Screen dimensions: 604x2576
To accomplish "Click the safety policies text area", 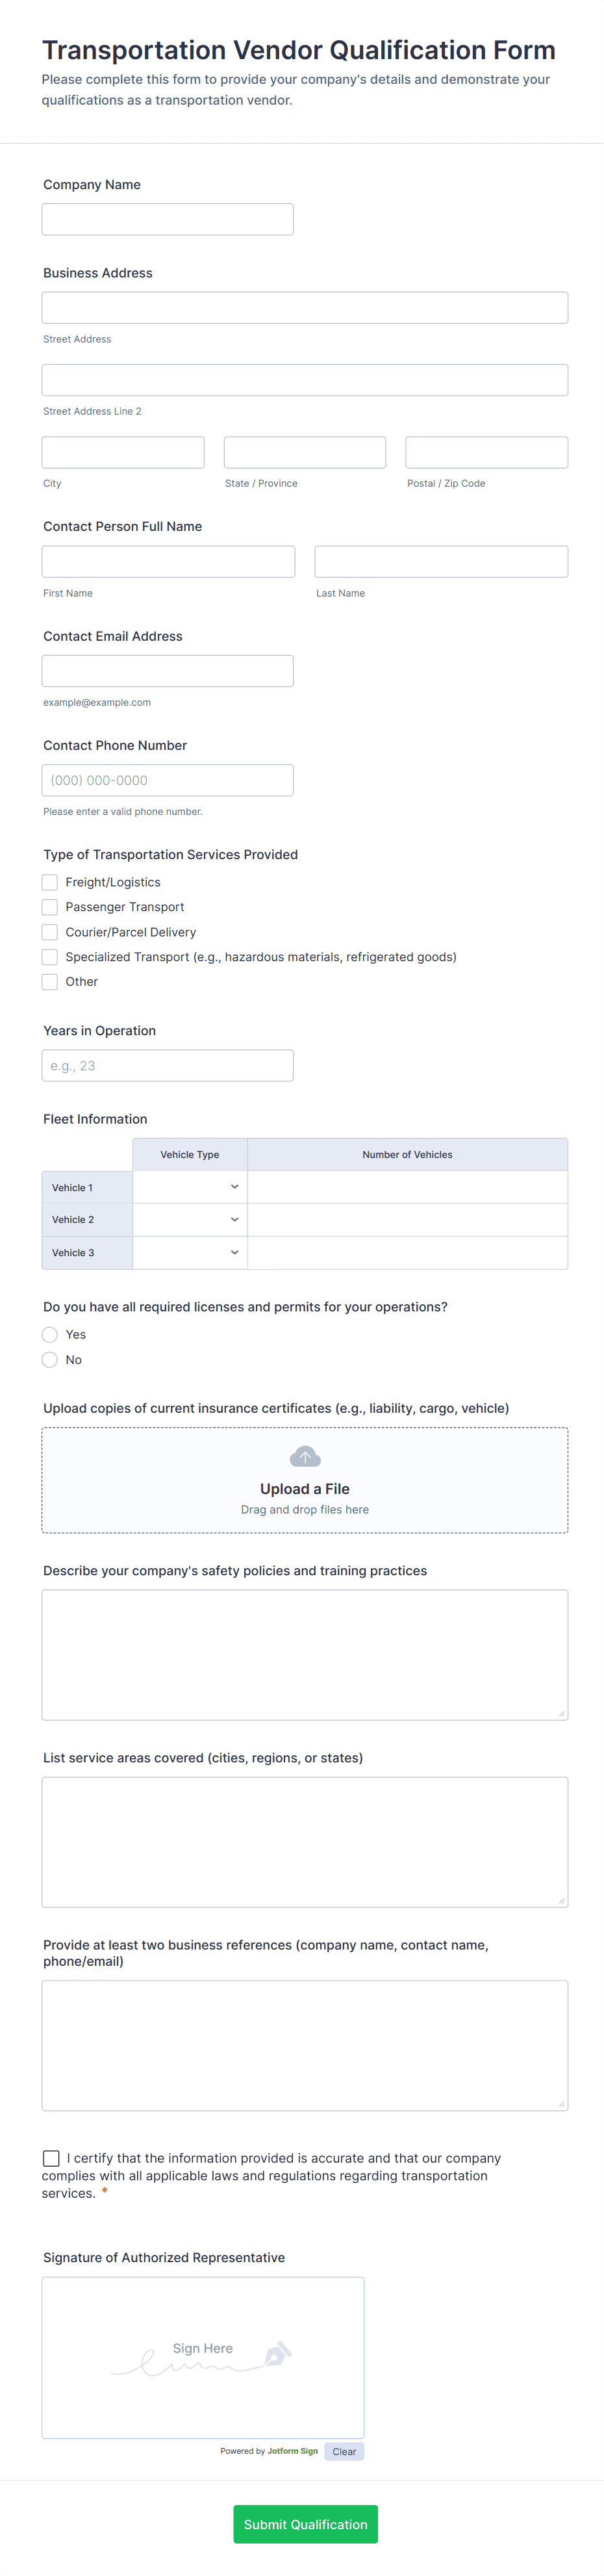I will [x=305, y=1654].
